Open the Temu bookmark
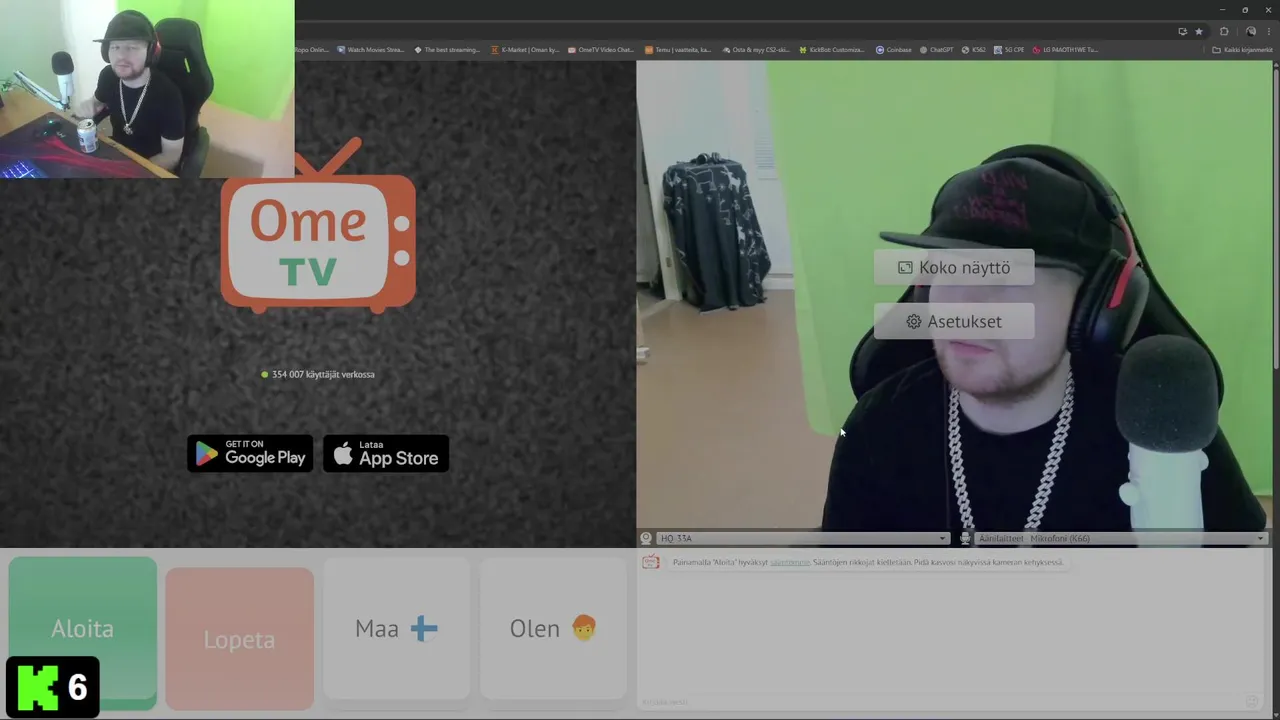The height and width of the screenshot is (720, 1280). click(x=678, y=49)
